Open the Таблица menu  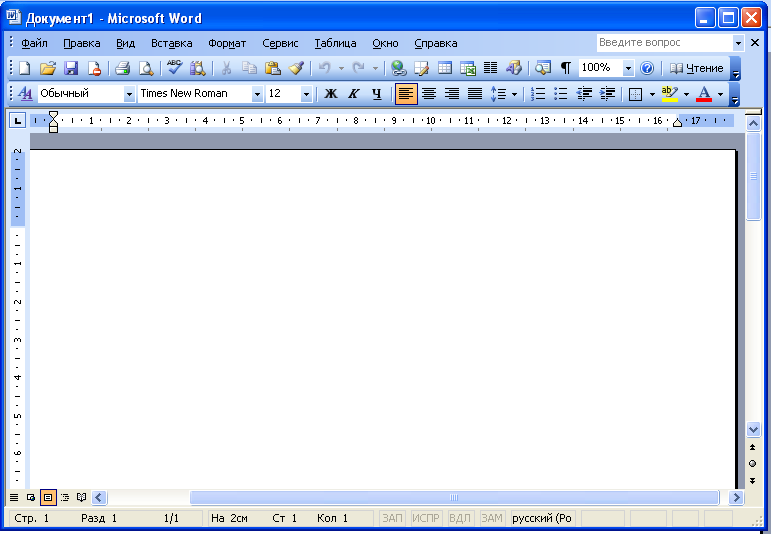[x=335, y=43]
